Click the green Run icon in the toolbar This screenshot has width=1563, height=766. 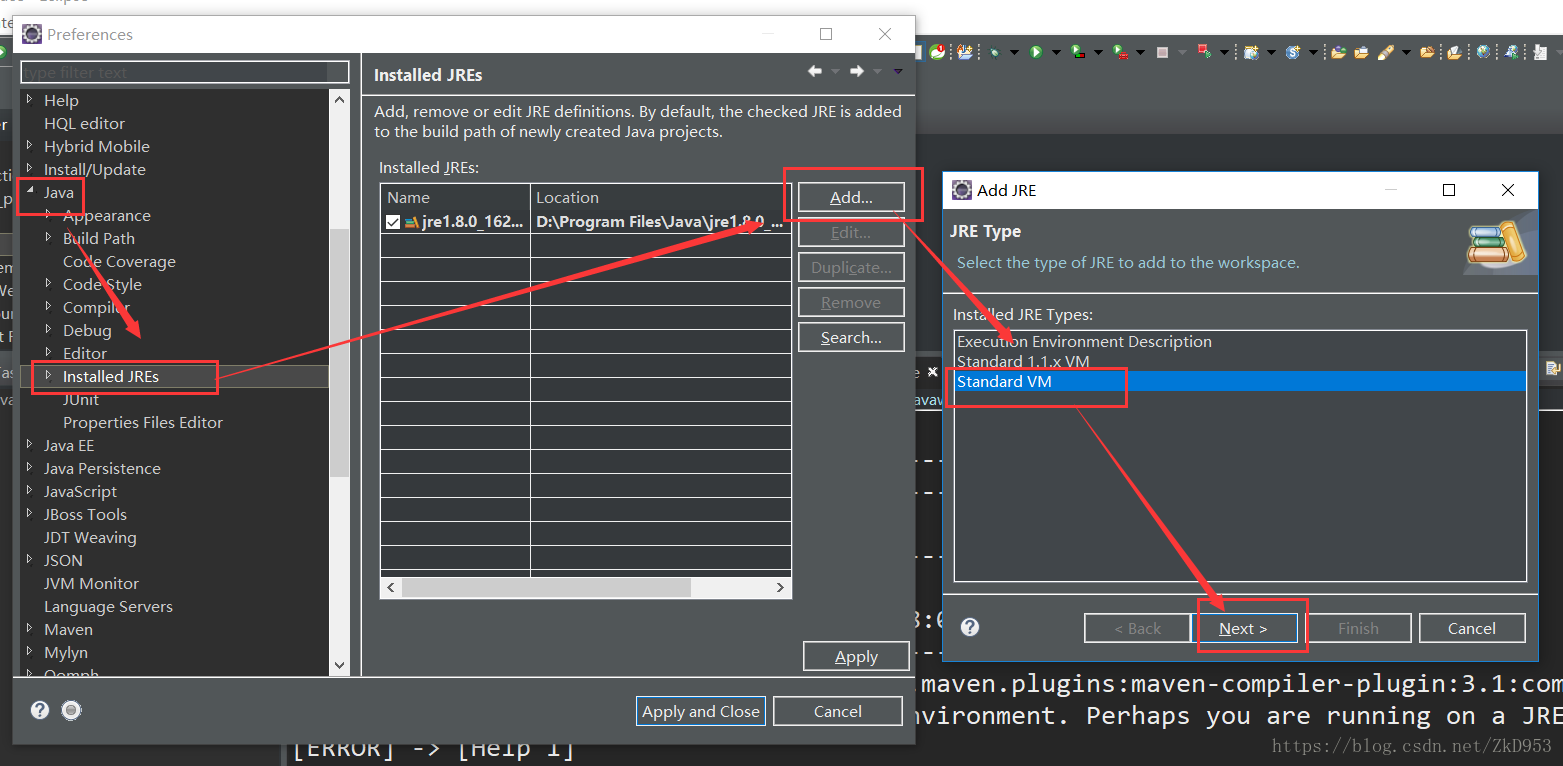(x=1036, y=52)
